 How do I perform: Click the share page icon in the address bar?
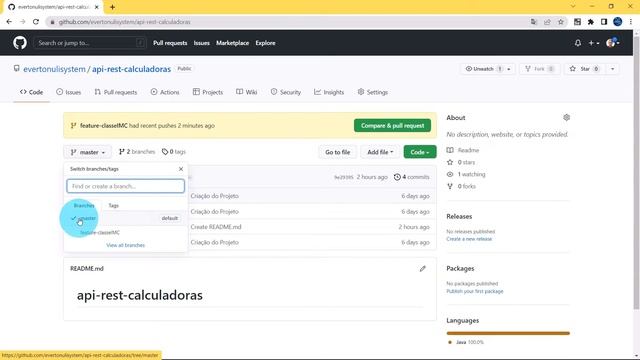point(547,22)
